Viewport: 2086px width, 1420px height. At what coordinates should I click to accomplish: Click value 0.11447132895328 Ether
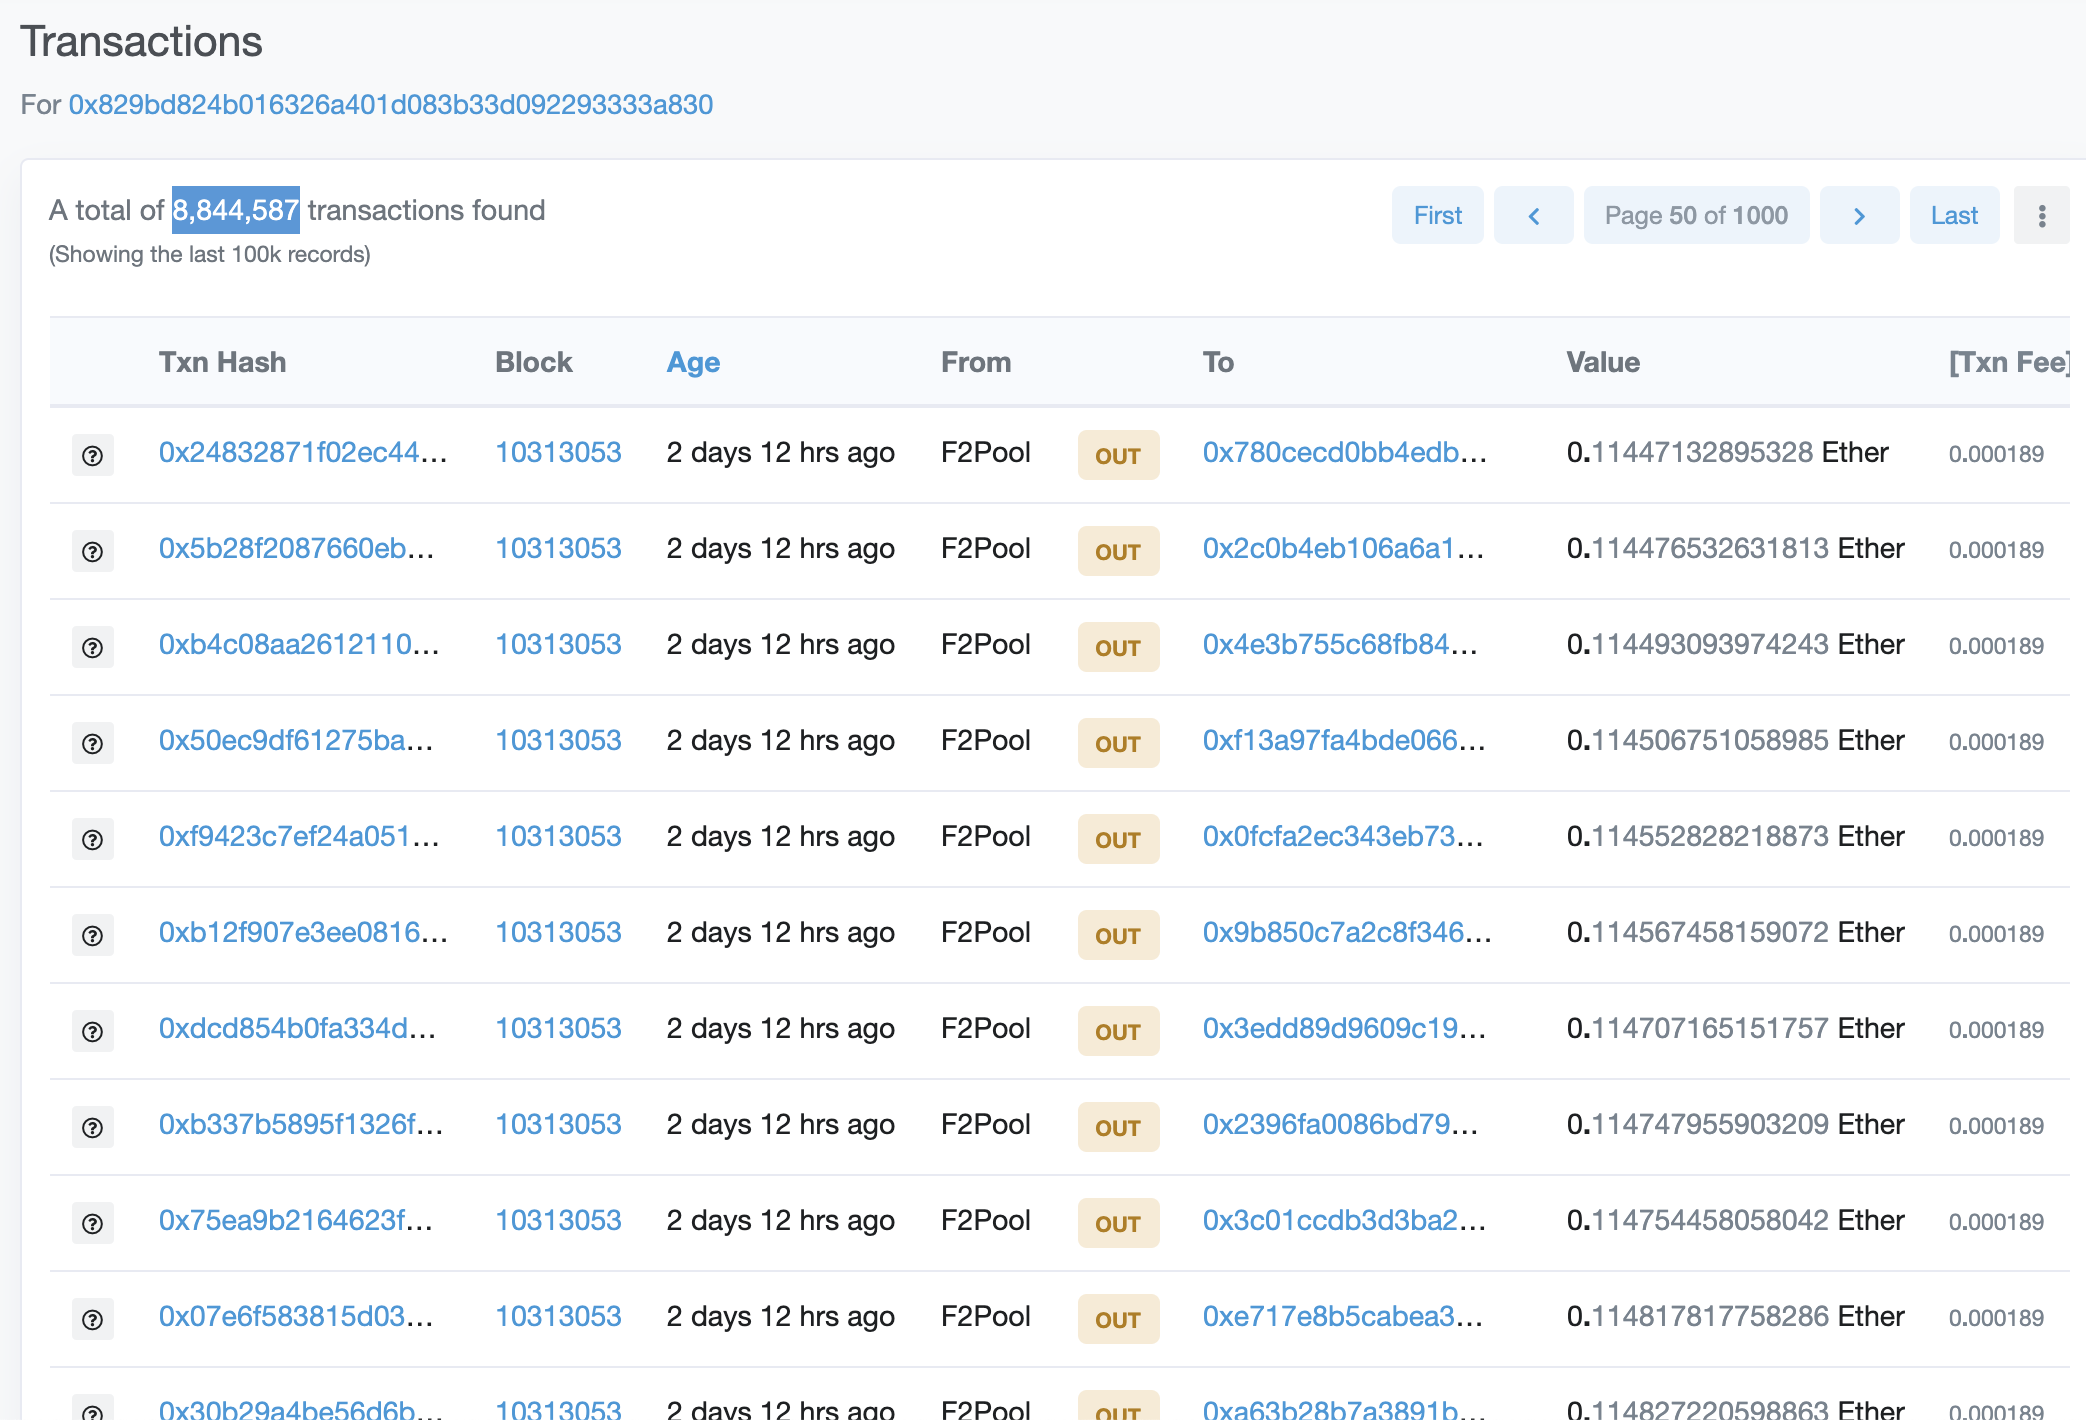point(1727,452)
